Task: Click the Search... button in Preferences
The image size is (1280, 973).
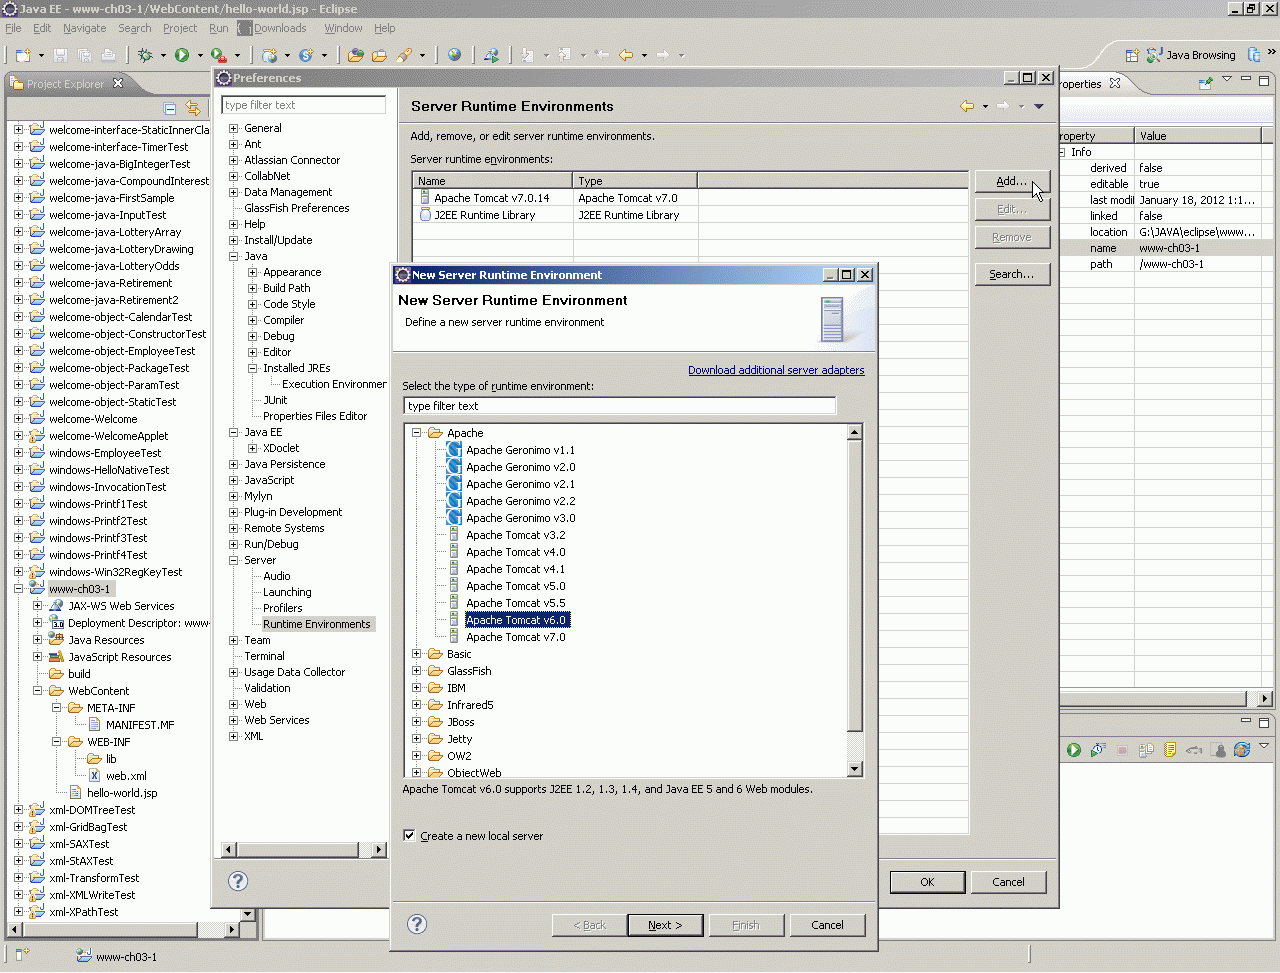Action: click(x=1012, y=274)
